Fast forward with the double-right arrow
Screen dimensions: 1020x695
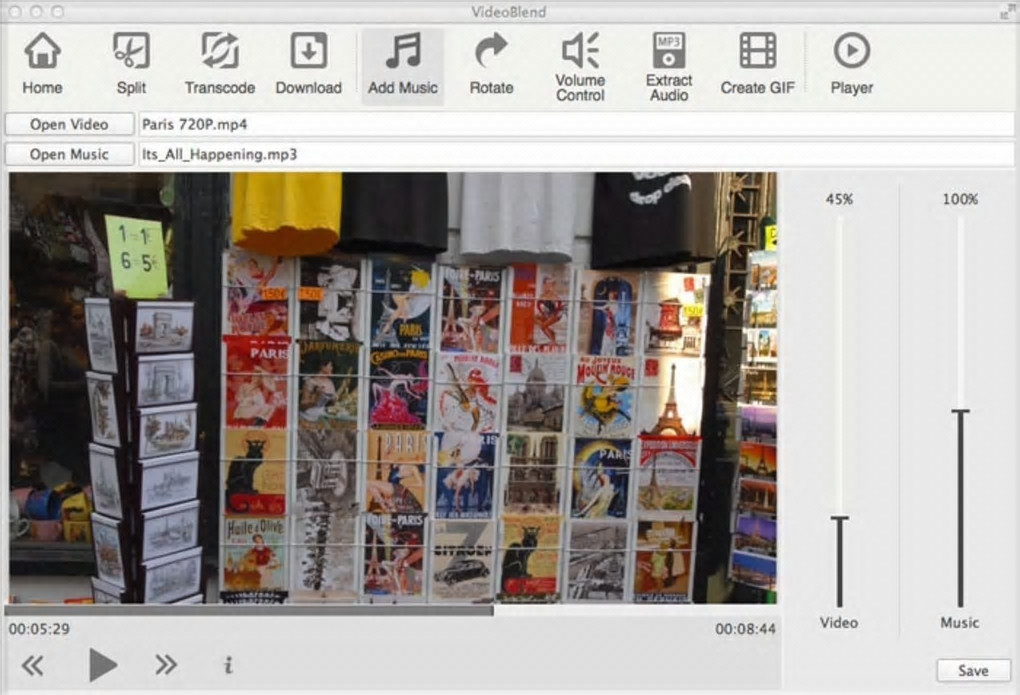(166, 664)
